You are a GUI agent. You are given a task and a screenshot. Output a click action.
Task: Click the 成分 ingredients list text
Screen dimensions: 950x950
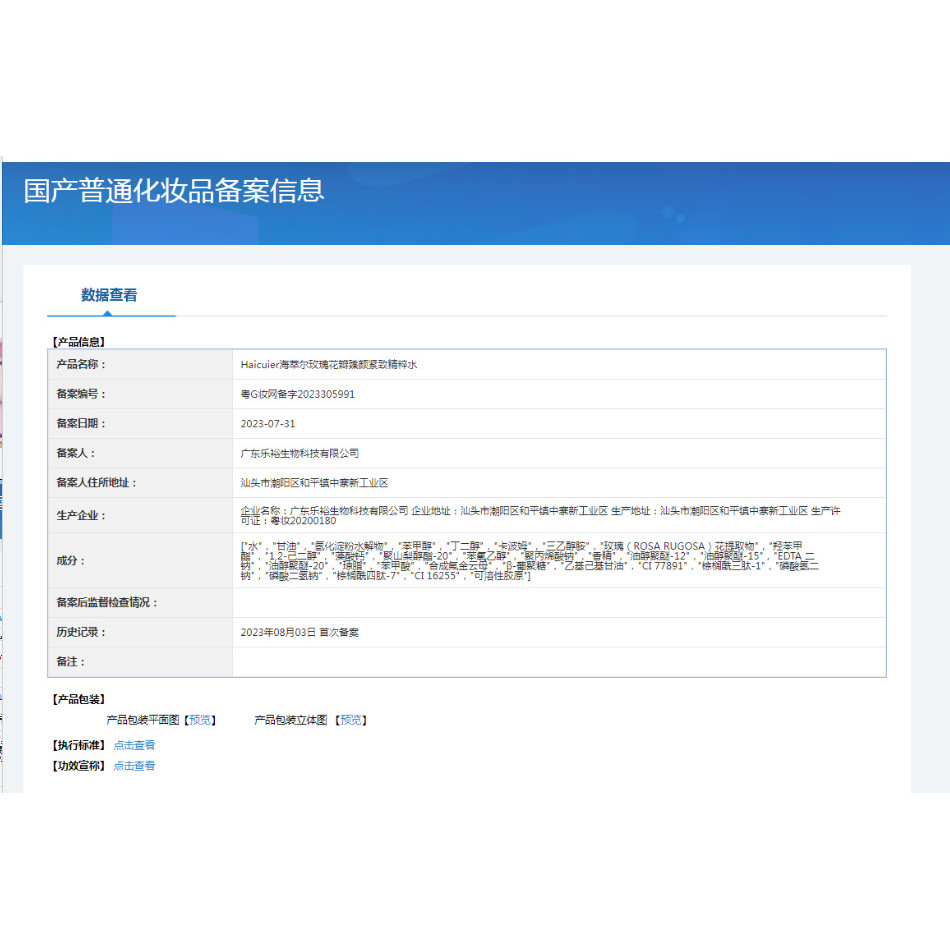click(530, 560)
